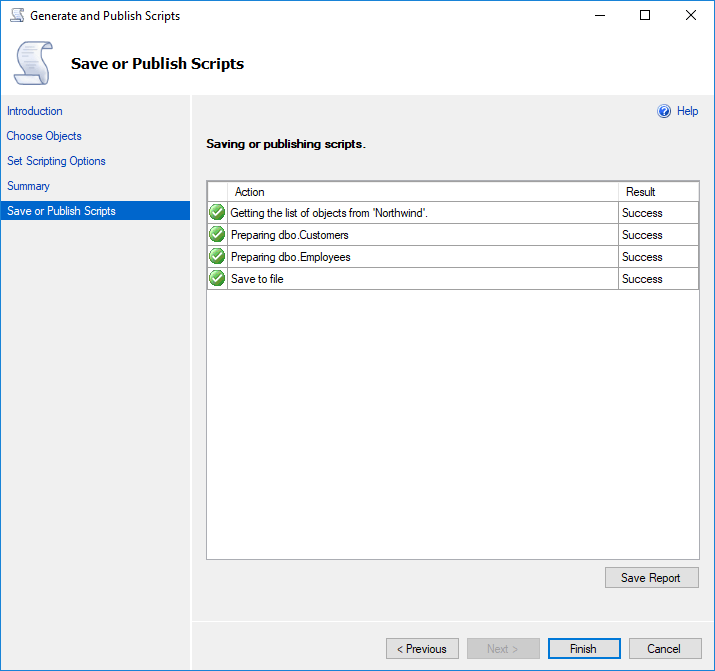
Task: Click green checkmark beside Preparing dbo.Employees
Action: pyautogui.click(x=217, y=257)
